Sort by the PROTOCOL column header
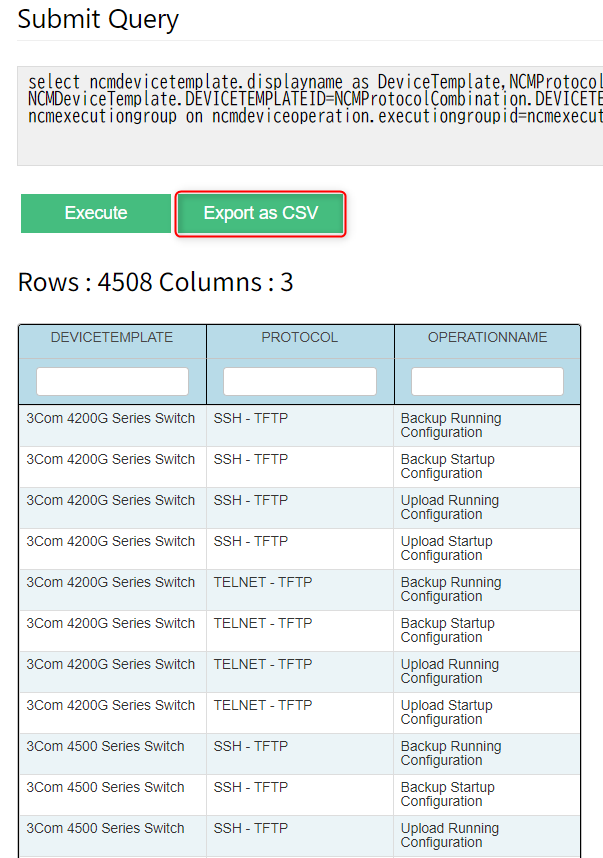The image size is (603, 858). point(300,338)
